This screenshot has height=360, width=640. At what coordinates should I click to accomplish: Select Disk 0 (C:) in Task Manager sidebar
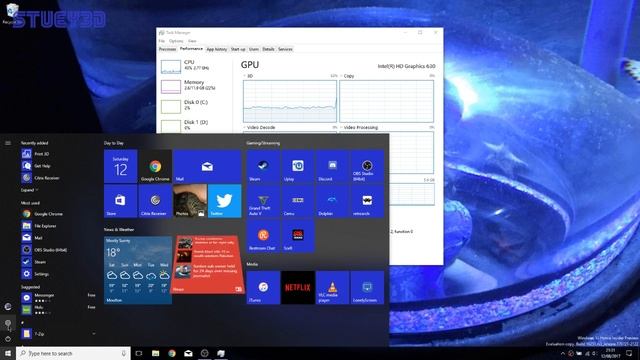[x=194, y=106]
